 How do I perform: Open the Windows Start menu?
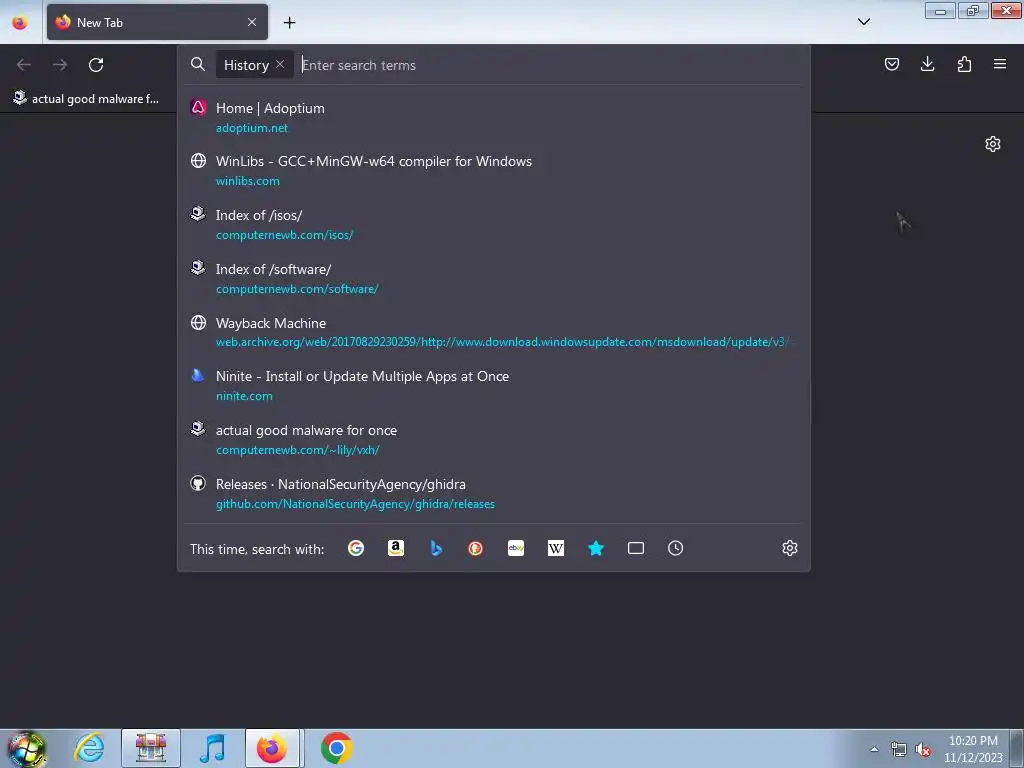coord(26,748)
